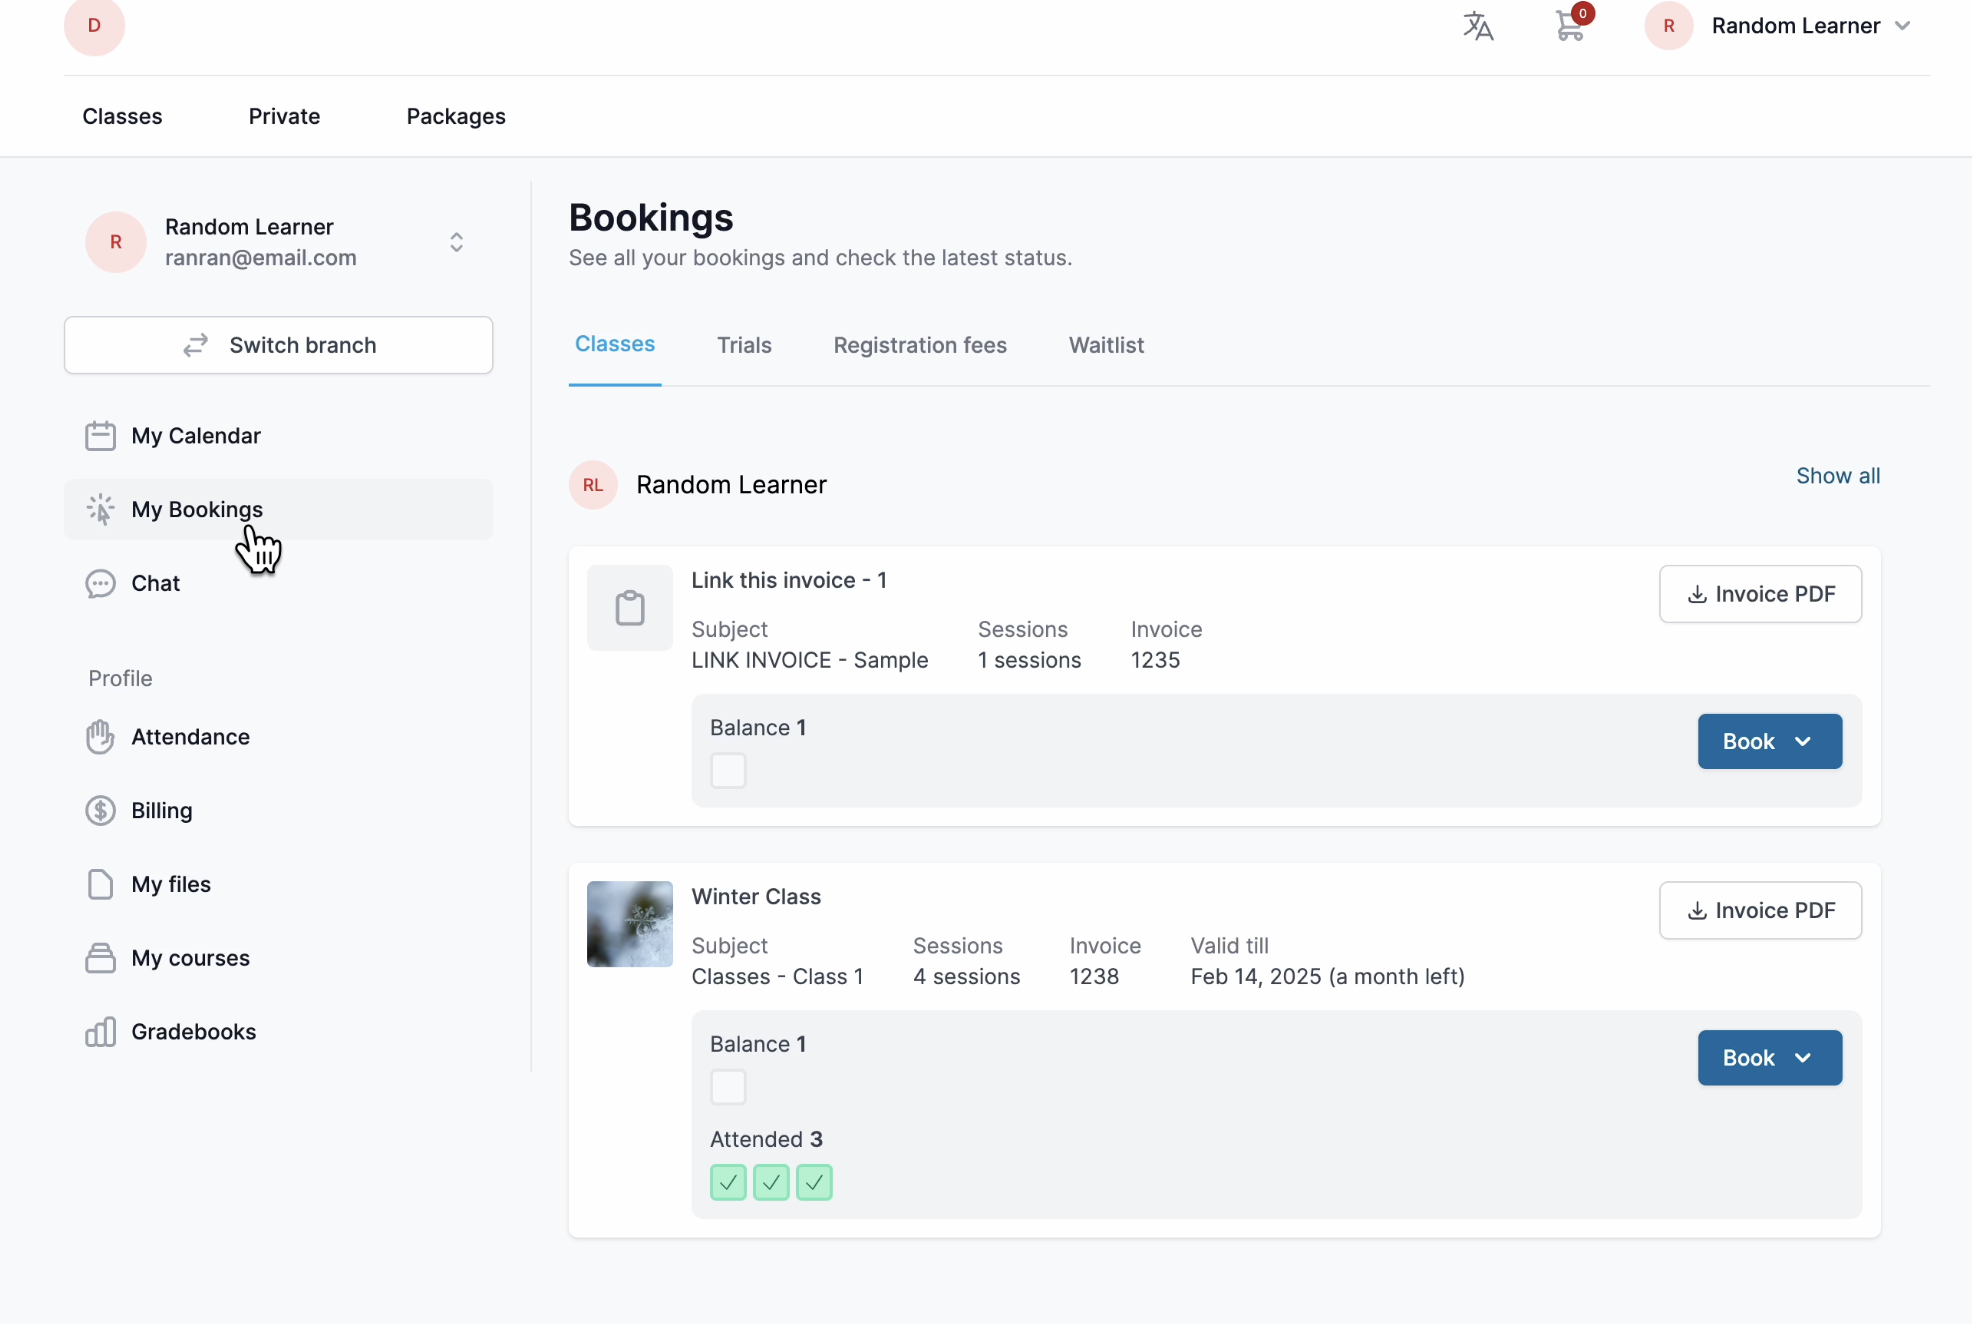This screenshot has height=1324, width=1972.
Task: Click the Show all link
Action: click(x=1837, y=476)
